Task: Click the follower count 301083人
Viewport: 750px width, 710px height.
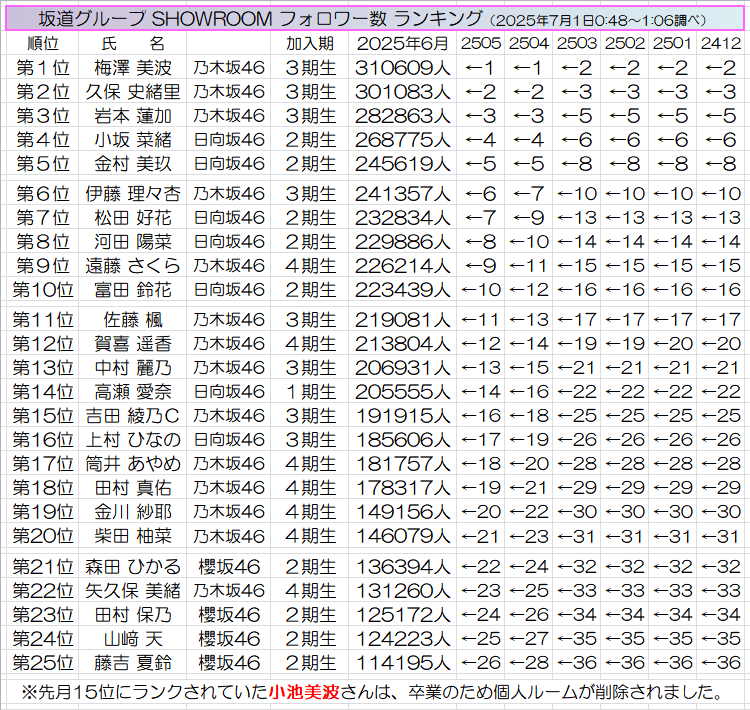Action: tap(402, 92)
